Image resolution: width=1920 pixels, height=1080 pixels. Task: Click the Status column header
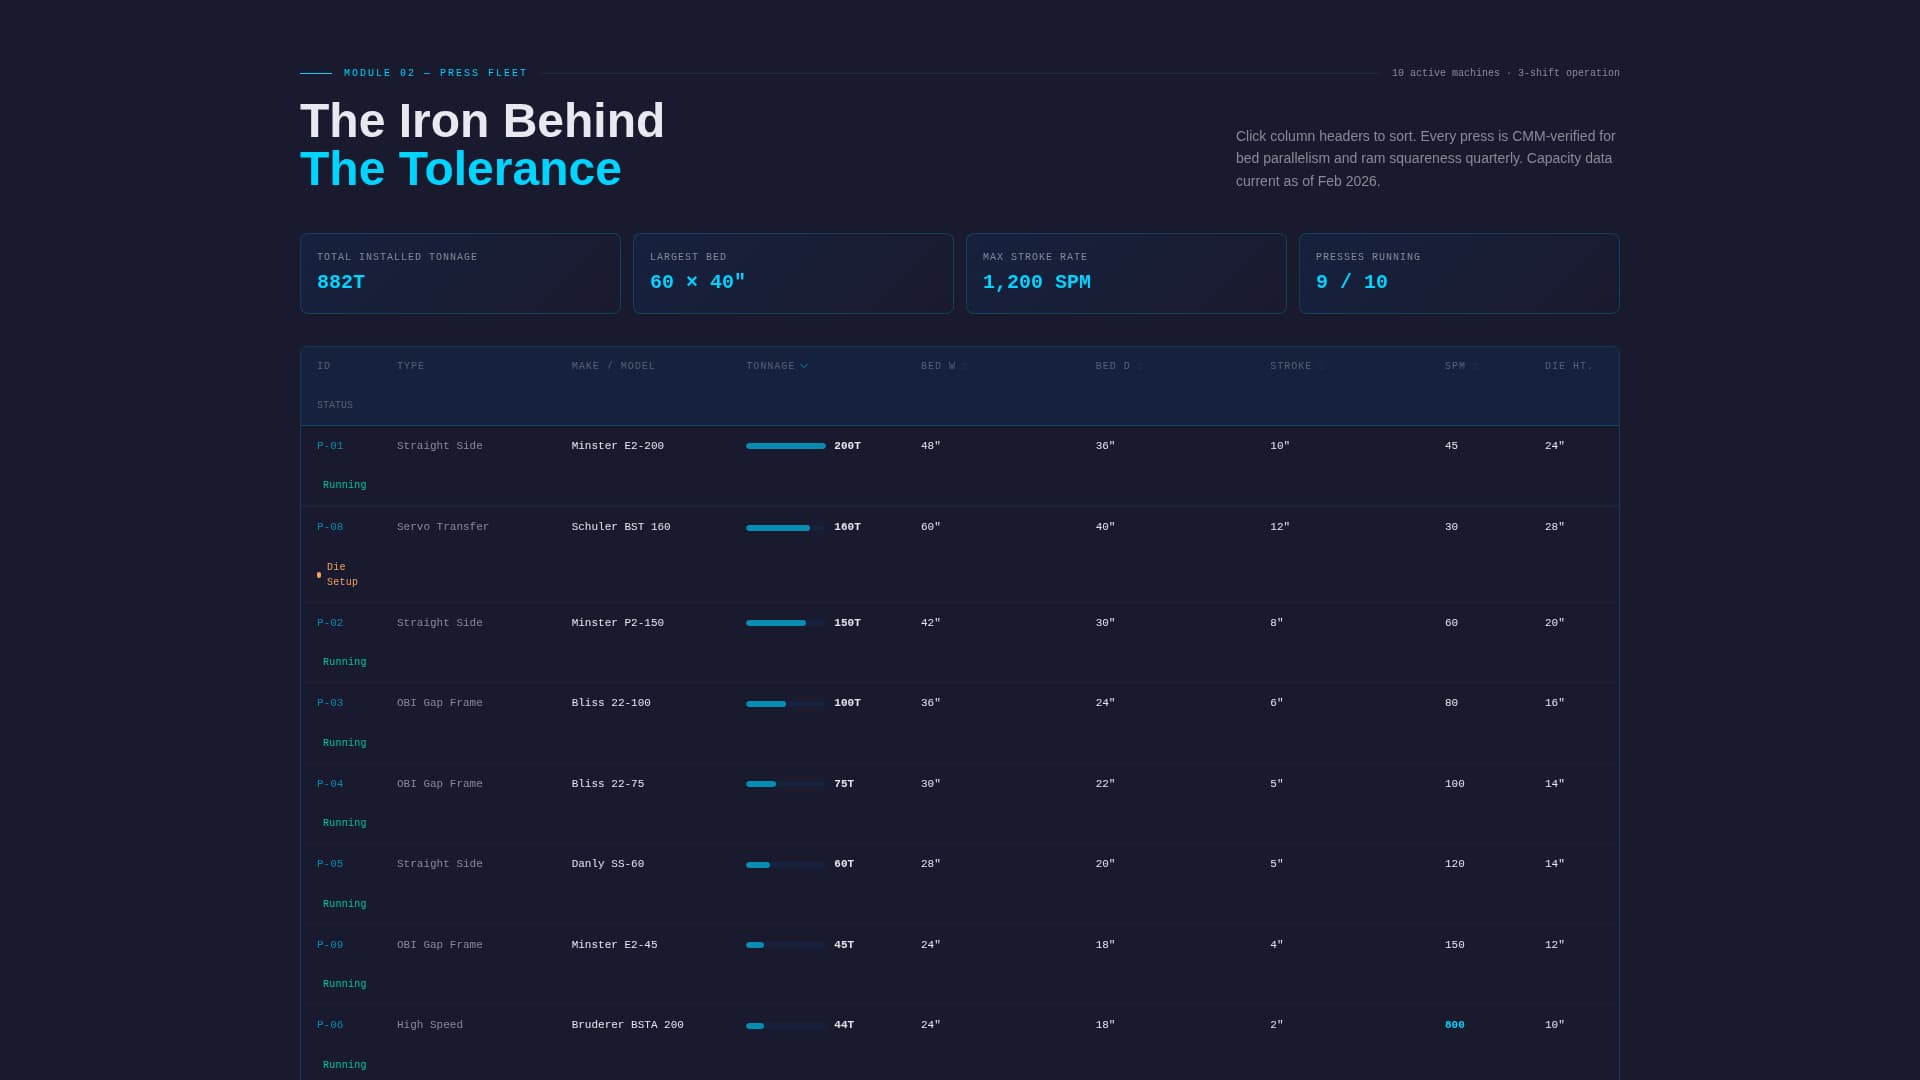(x=335, y=405)
